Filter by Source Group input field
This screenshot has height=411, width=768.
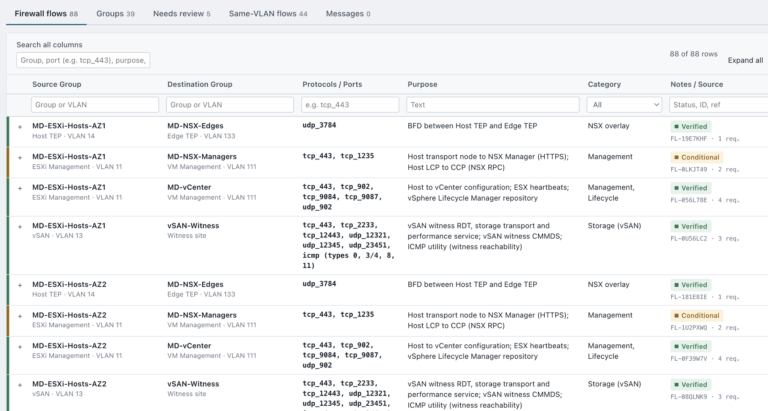point(95,104)
